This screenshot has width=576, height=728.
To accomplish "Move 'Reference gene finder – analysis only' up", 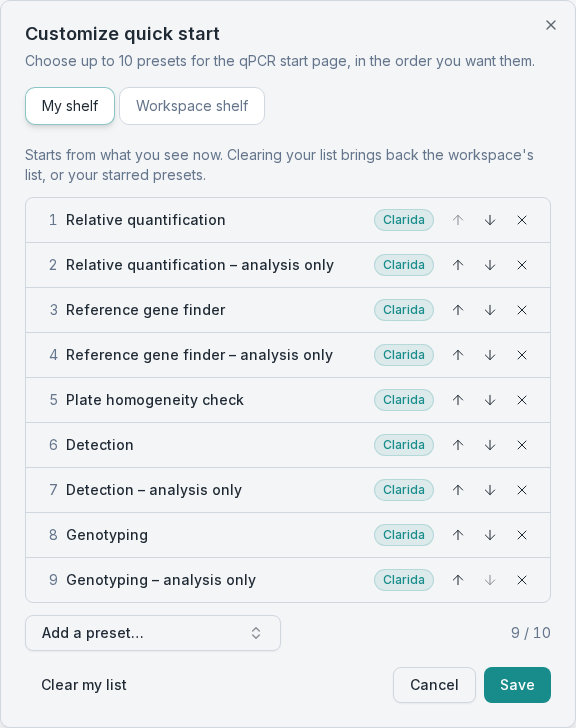I will pos(458,355).
